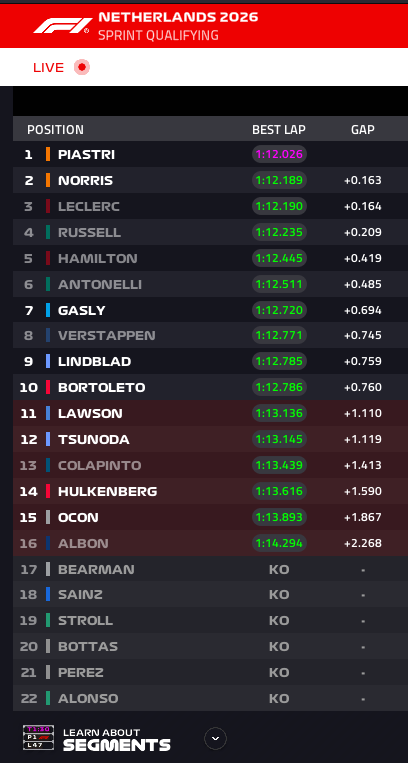Click Bortoleto's lap time 1:12.786
Image resolution: width=408 pixels, height=763 pixels.
(x=279, y=387)
